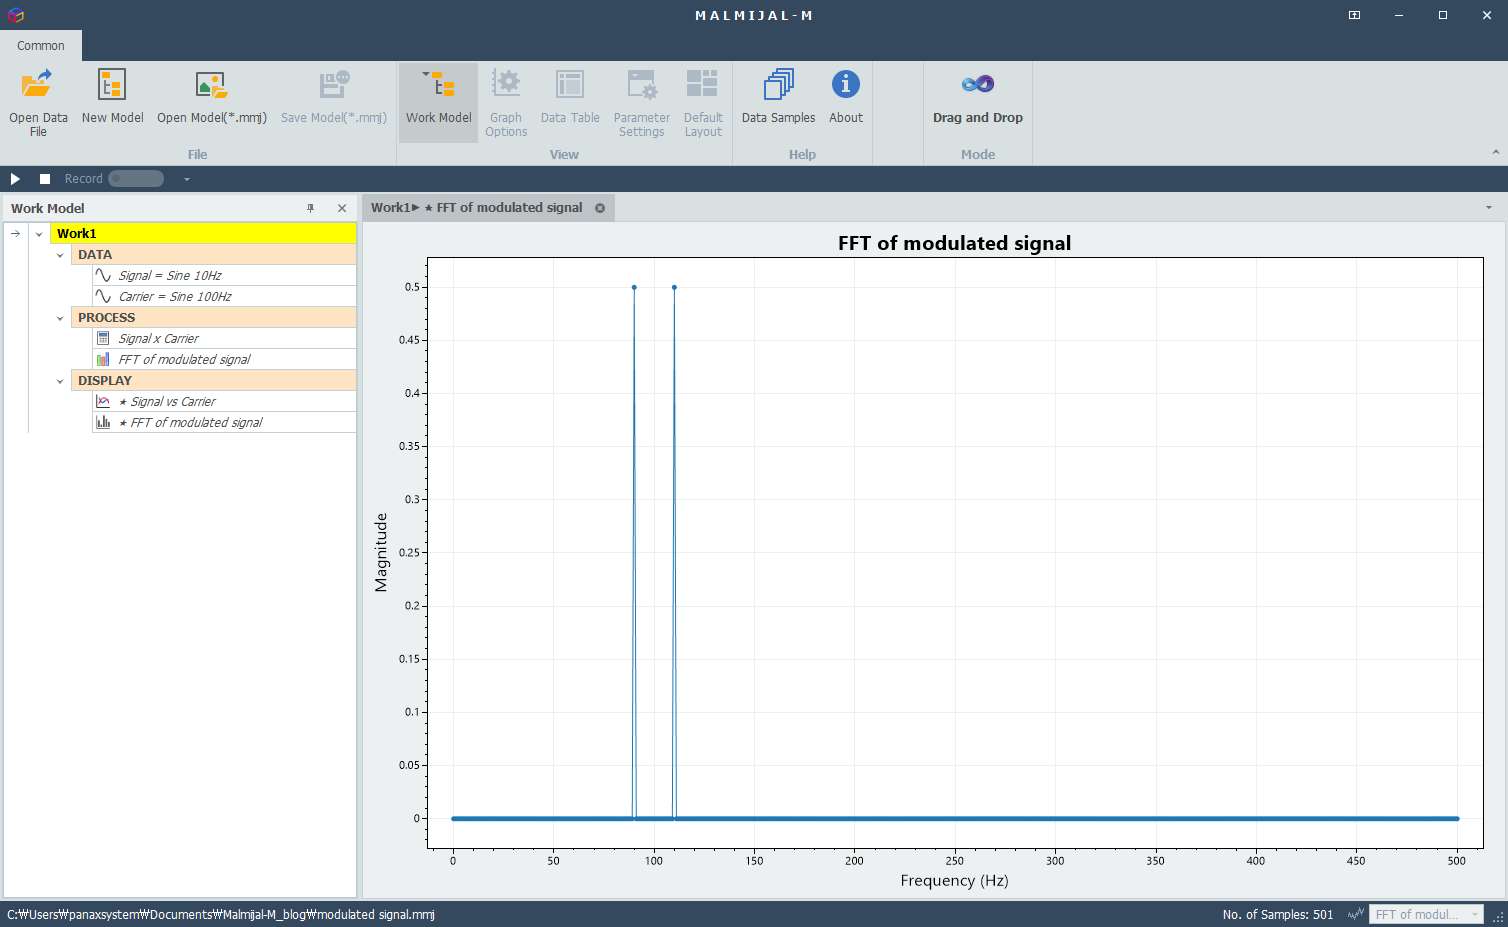Image resolution: width=1508 pixels, height=927 pixels.
Task: Open the FFT of modul... status bar dropdown
Action: coord(1426,914)
